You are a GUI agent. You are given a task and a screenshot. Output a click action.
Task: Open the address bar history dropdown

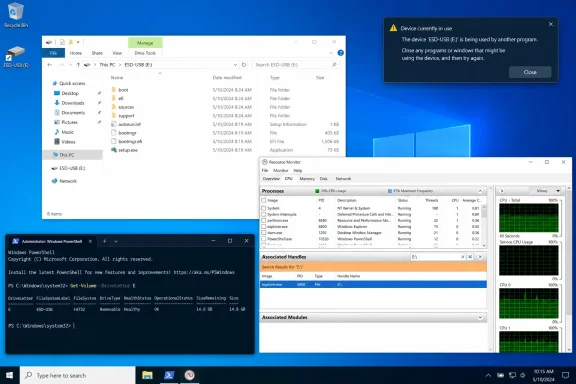coord(235,65)
